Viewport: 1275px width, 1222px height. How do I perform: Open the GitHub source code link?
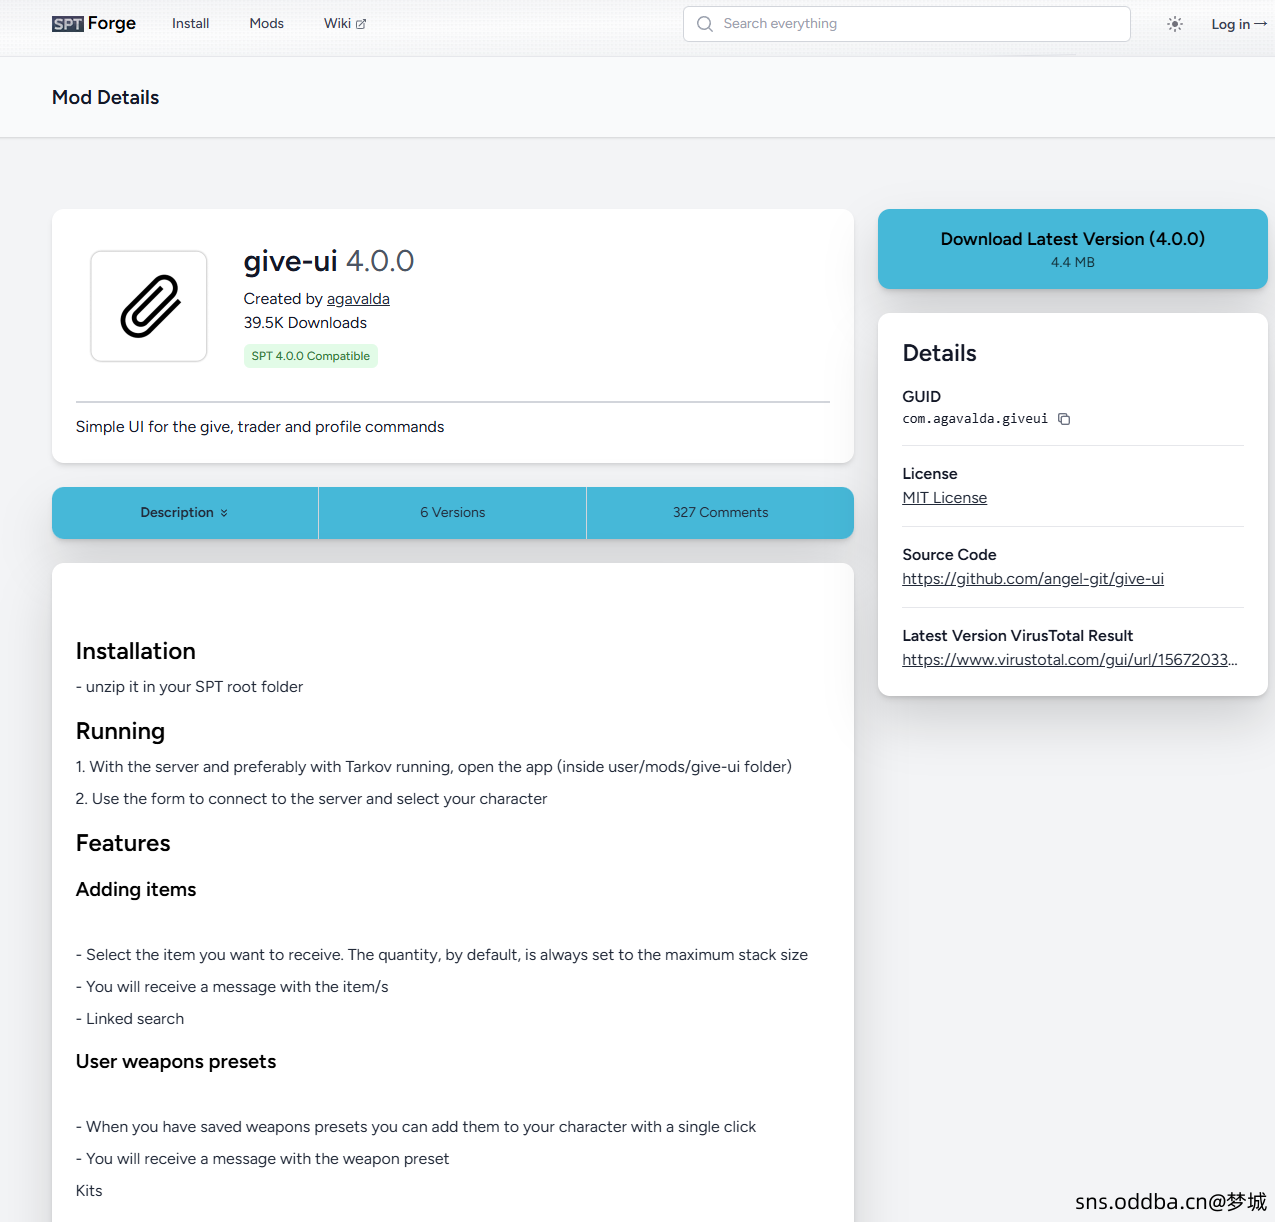(x=1032, y=579)
